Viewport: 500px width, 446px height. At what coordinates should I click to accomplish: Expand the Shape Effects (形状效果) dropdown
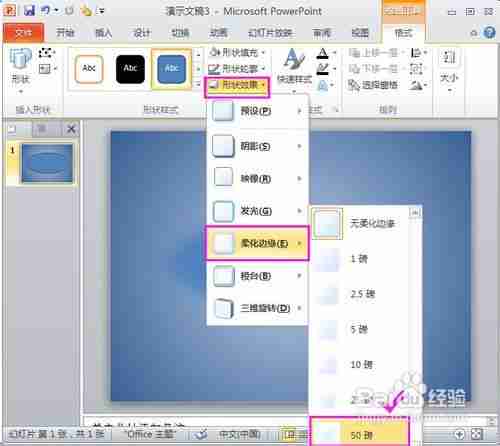[x=237, y=86]
